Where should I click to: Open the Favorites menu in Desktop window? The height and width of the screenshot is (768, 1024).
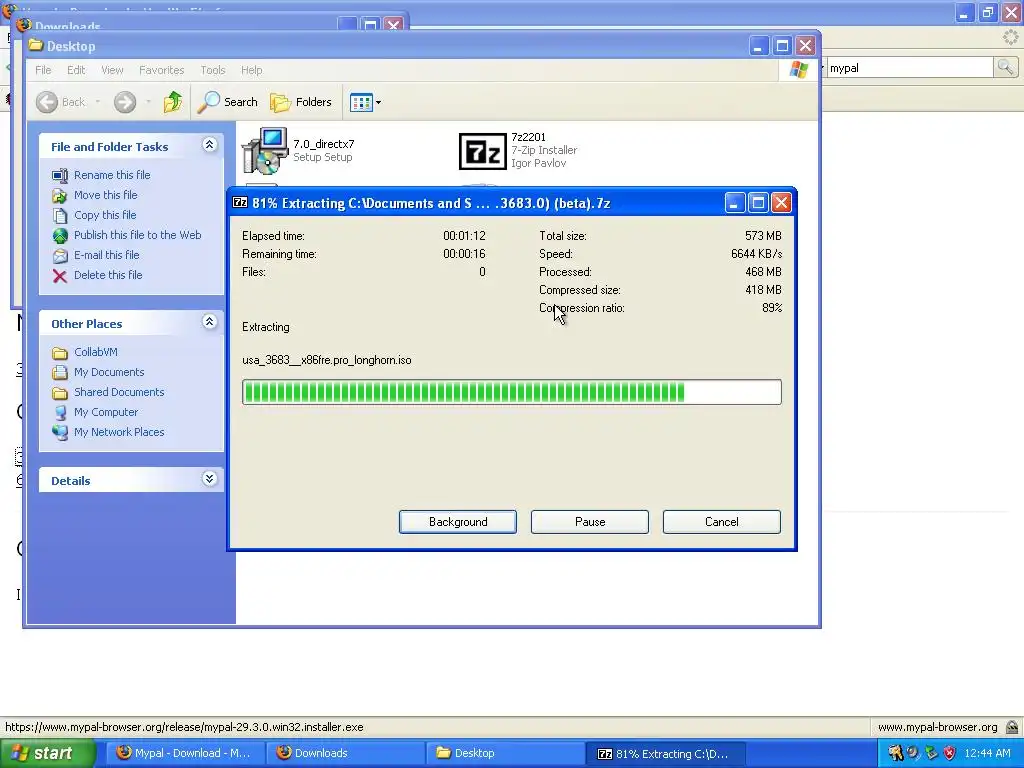point(161,70)
